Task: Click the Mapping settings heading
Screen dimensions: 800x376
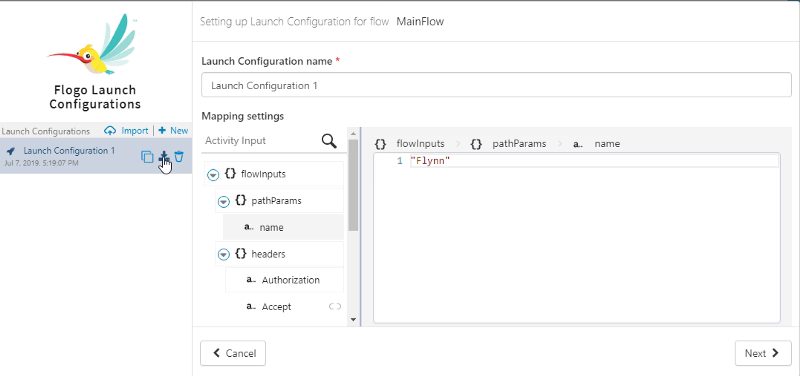Action: [242, 116]
